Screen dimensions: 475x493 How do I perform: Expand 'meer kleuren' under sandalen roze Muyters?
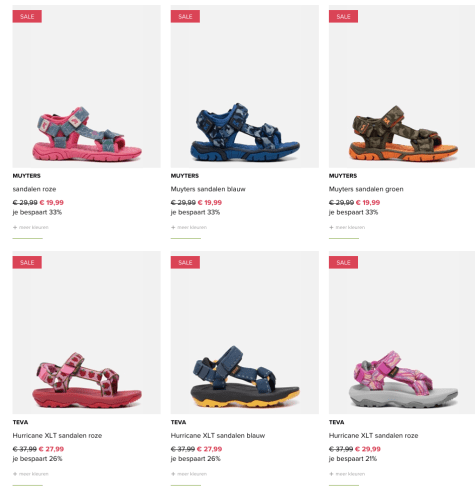pyautogui.click(x=31, y=227)
